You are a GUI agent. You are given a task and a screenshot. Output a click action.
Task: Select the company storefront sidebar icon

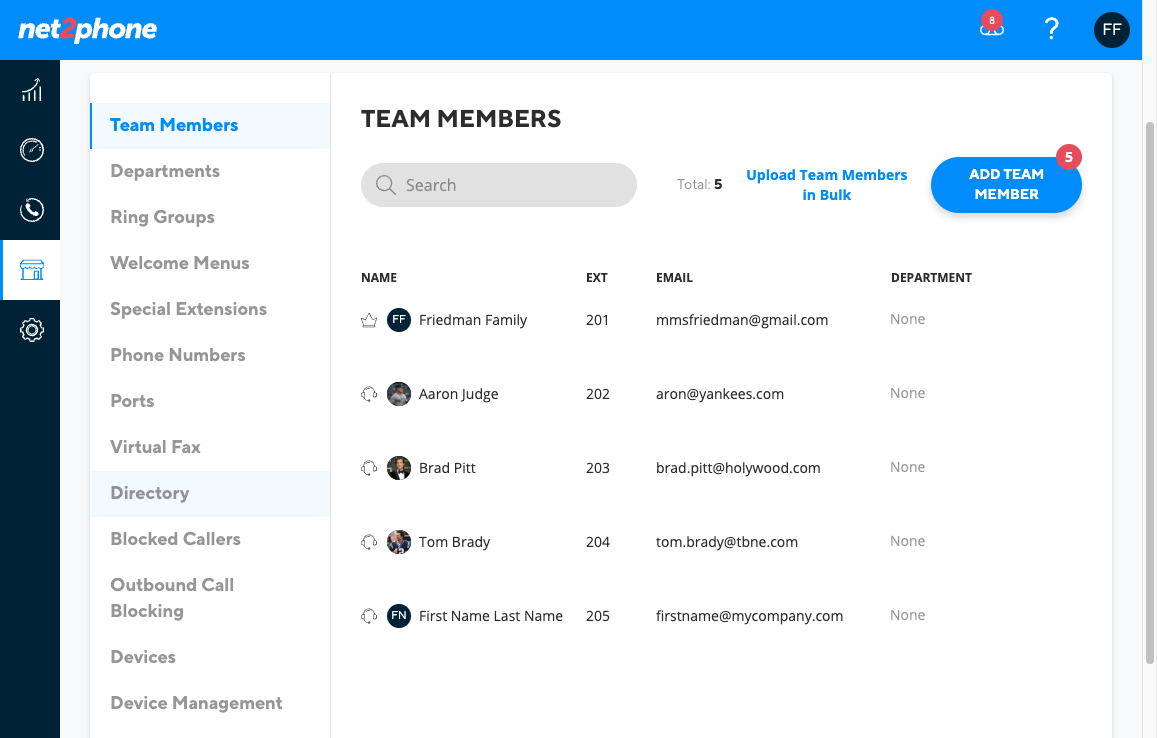click(x=31, y=270)
